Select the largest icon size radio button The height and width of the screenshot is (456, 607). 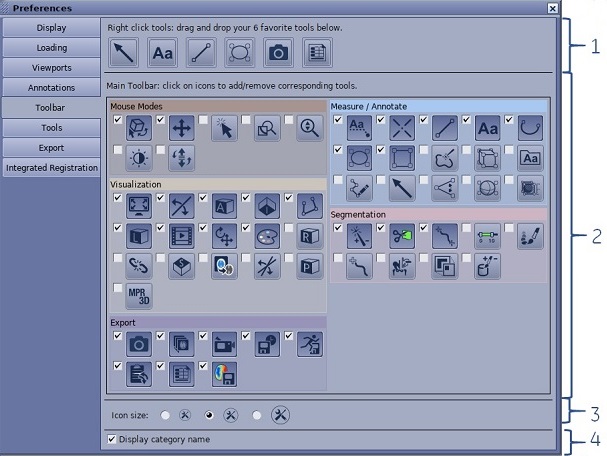click(x=258, y=413)
